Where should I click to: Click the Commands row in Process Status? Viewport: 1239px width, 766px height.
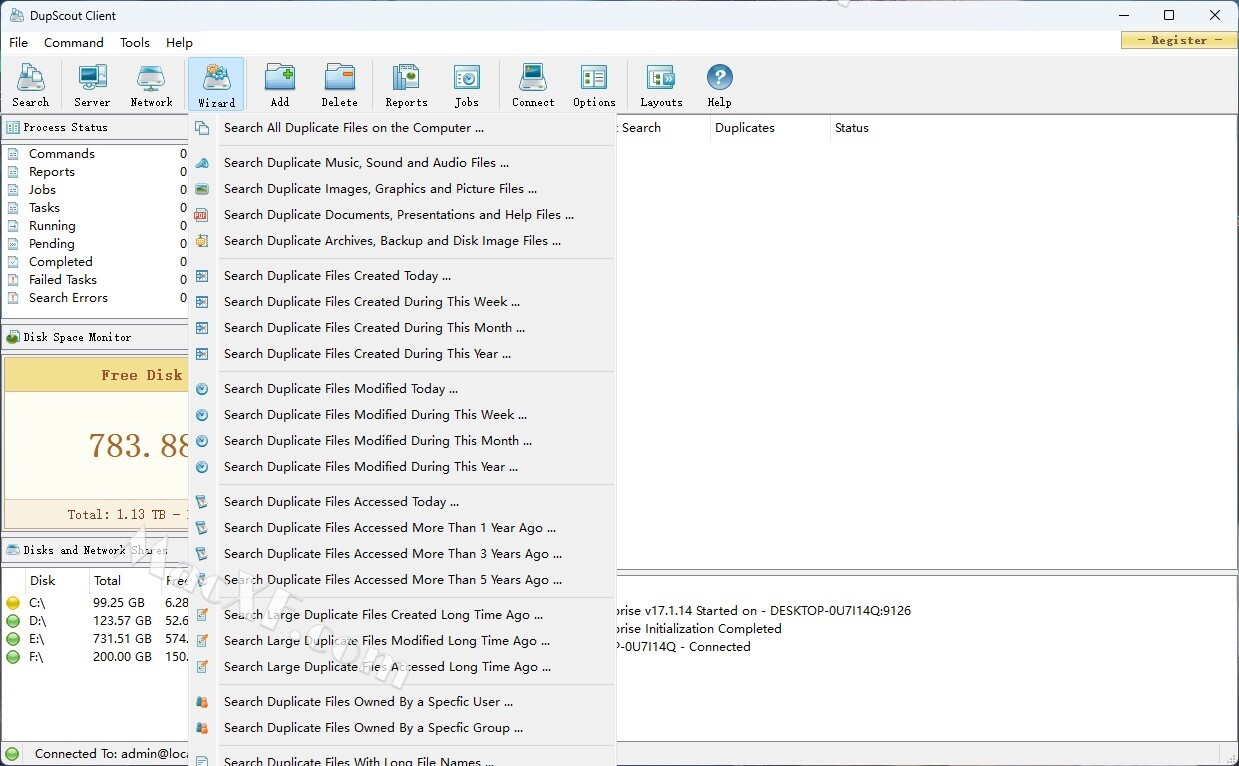tap(96, 154)
